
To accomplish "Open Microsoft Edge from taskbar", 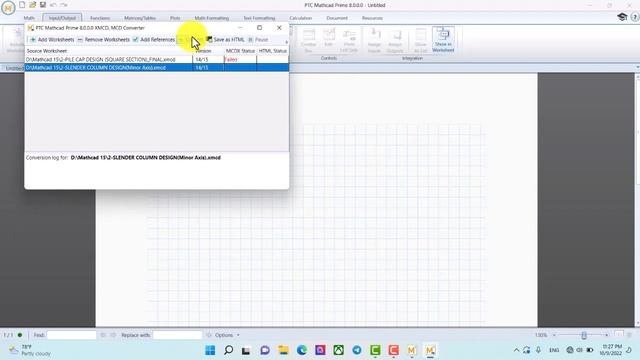I will 302,350.
